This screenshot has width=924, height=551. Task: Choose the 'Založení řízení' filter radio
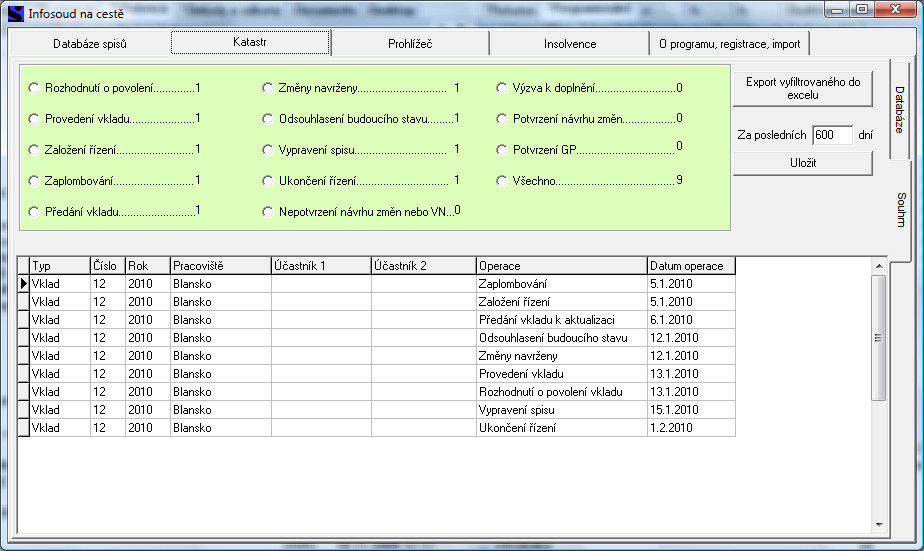[x=34, y=150]
